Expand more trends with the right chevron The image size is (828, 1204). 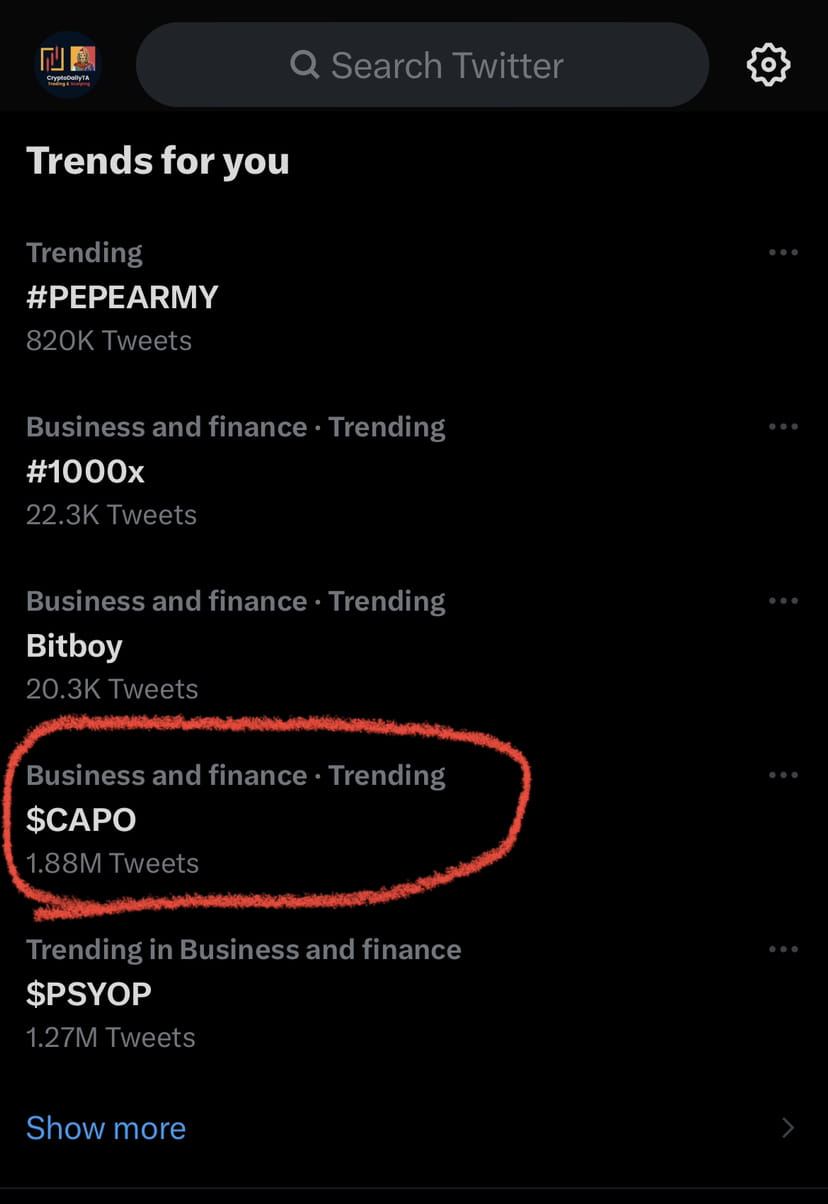pos(786,1128)
